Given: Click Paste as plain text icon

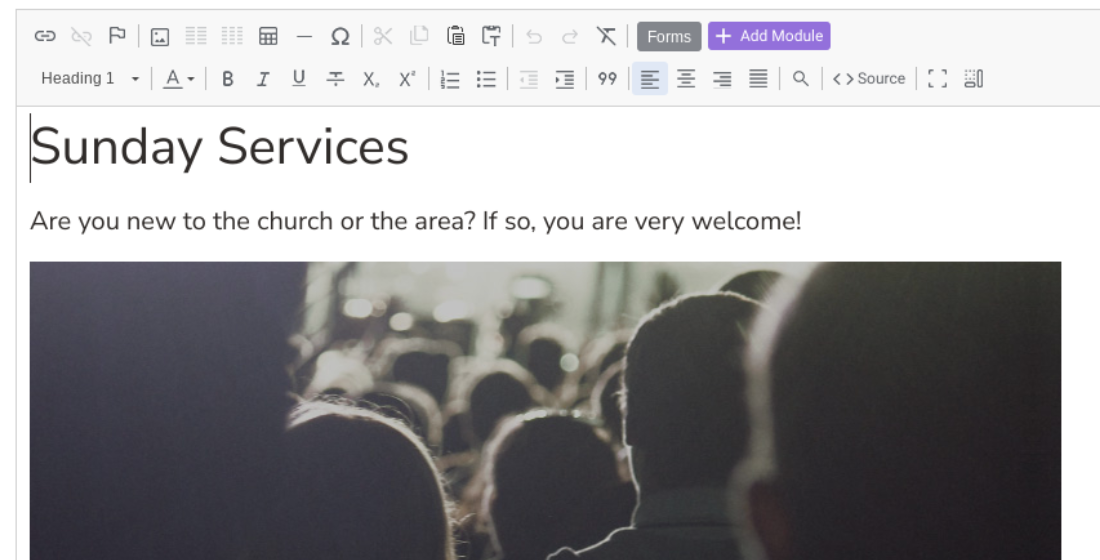Looking at the screenshot, I should [x=491, y=36].
